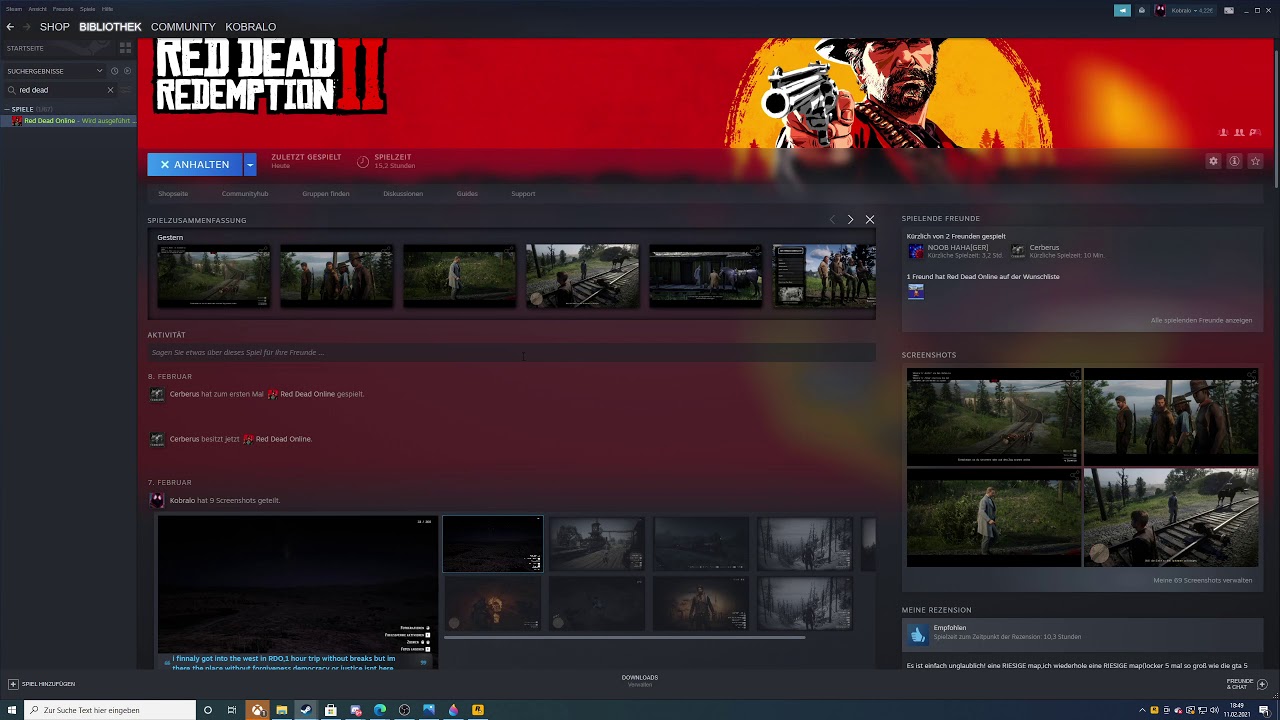Screen dimensions: 1280x720
Task: Go to previous game summary entry
Action: tap(831, 219)
